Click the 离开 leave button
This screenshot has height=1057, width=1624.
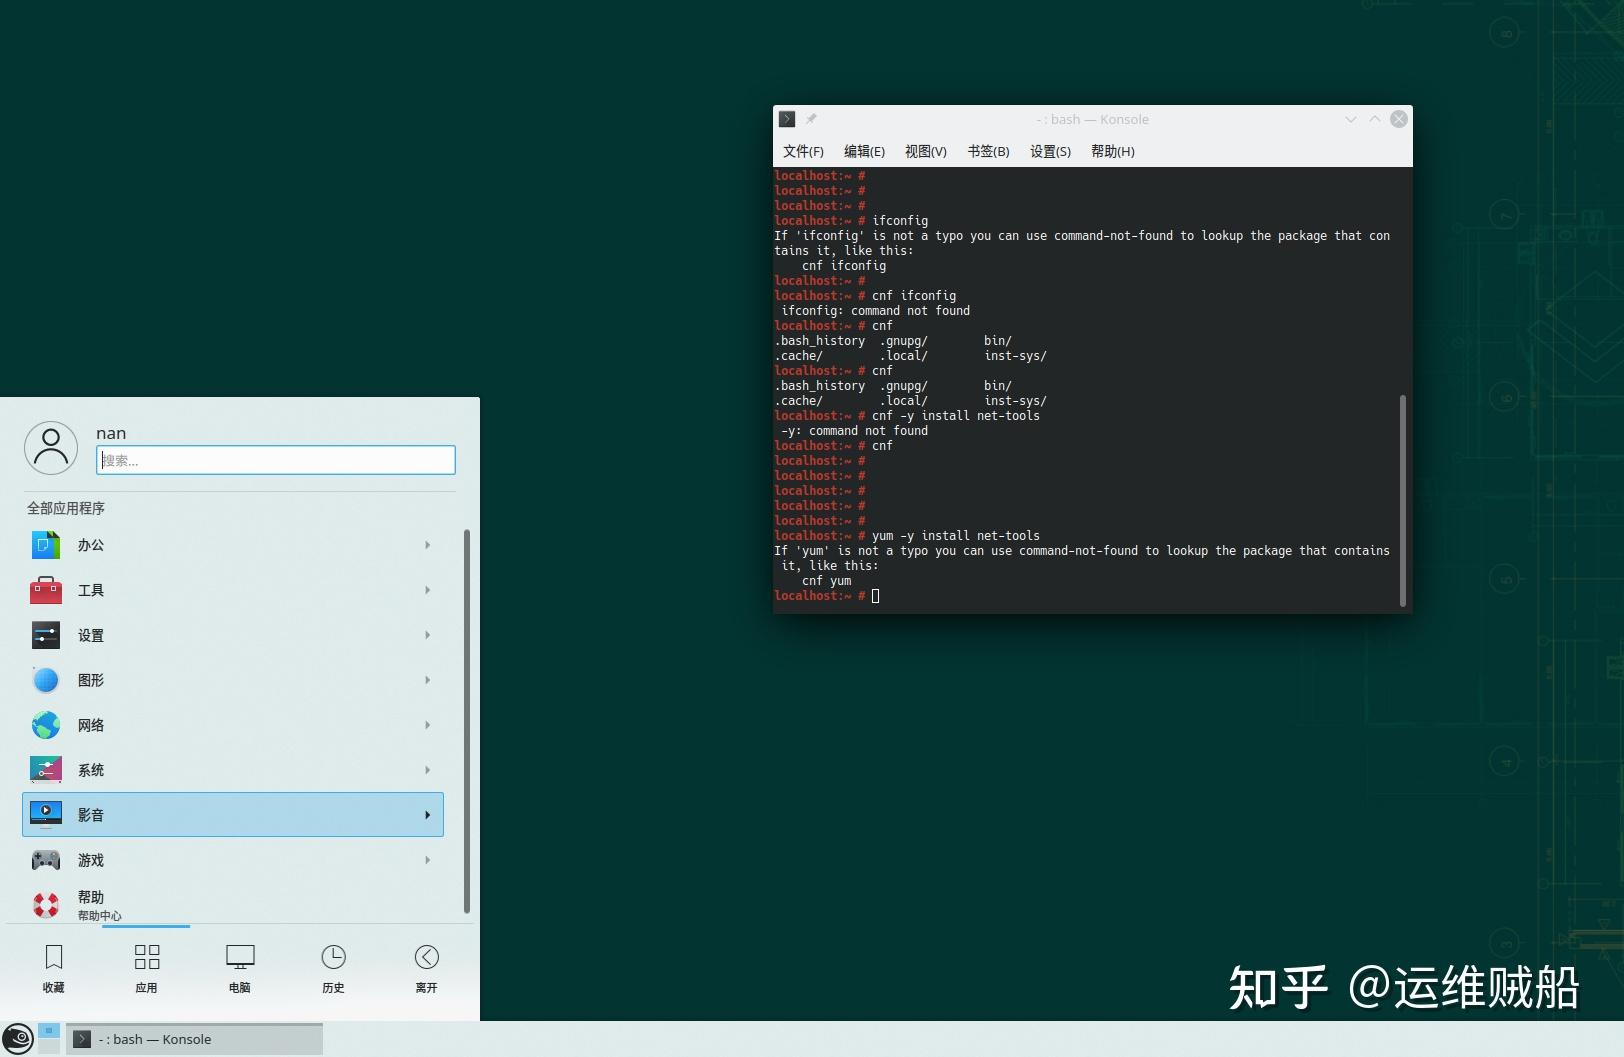coord(426,967)
